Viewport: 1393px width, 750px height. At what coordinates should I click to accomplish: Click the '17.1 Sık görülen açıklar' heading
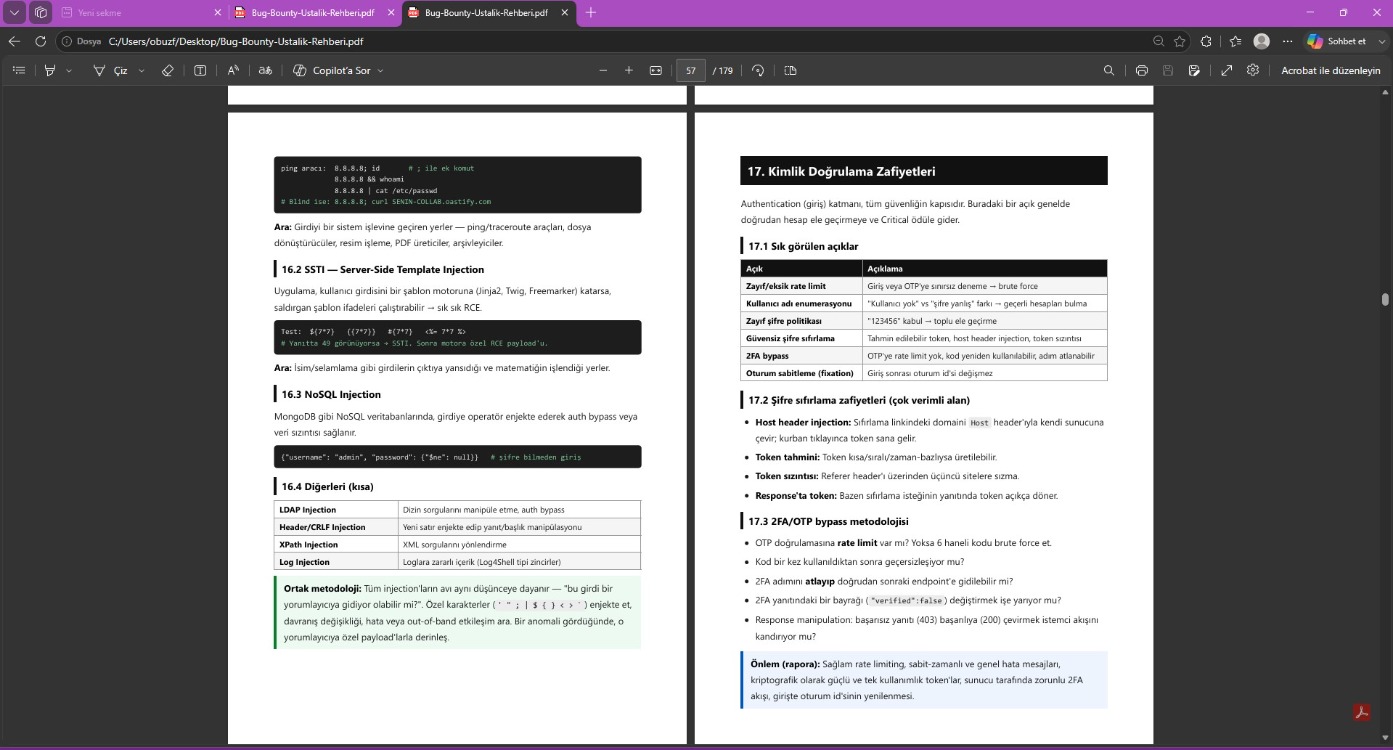803,246
